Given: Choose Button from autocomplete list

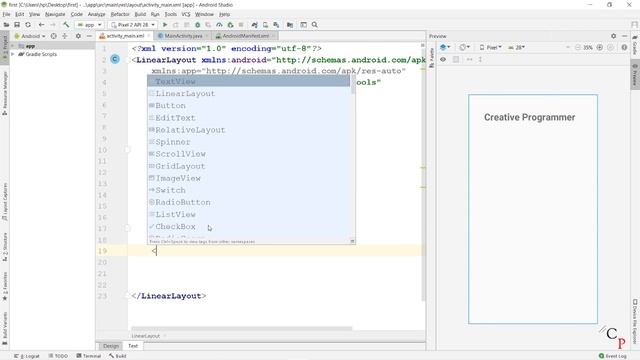Looking at the screenshot, I should point(249,106).
